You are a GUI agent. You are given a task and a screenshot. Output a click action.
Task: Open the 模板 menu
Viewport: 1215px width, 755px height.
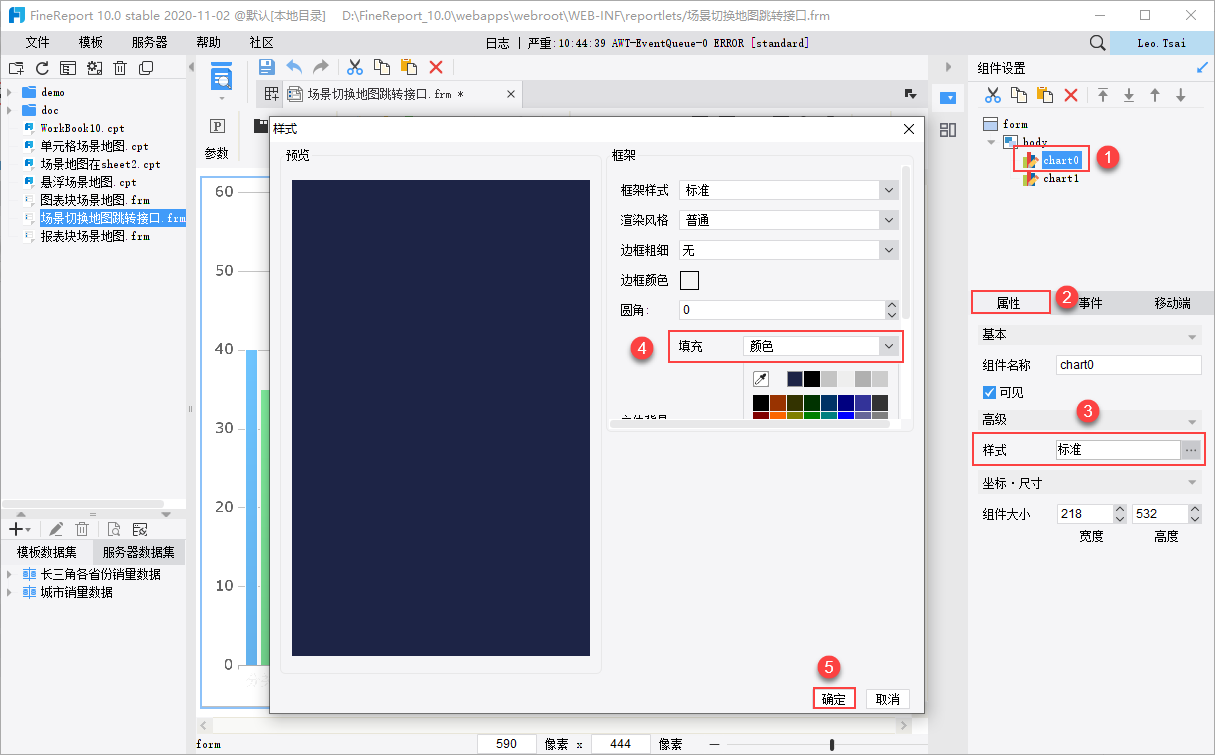(91, 43)
